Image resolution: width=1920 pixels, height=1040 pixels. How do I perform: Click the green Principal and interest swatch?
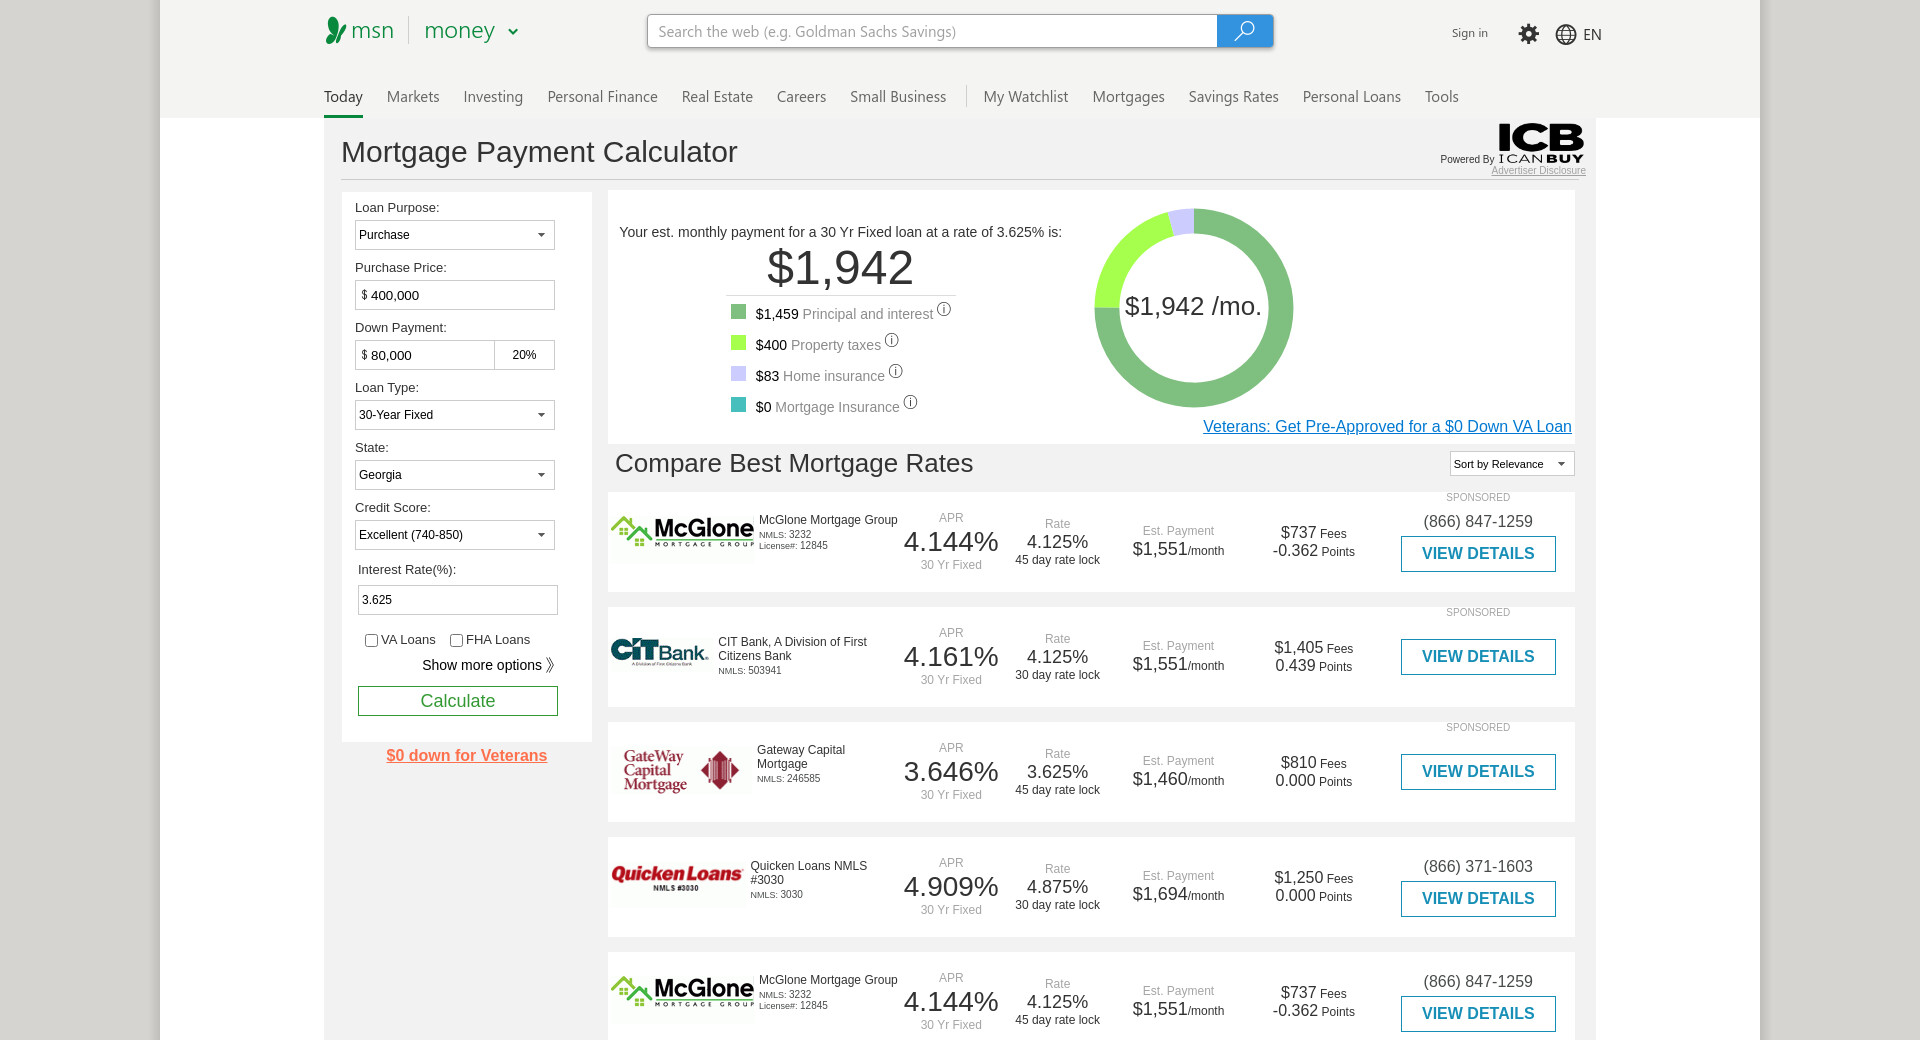[738, 312]
